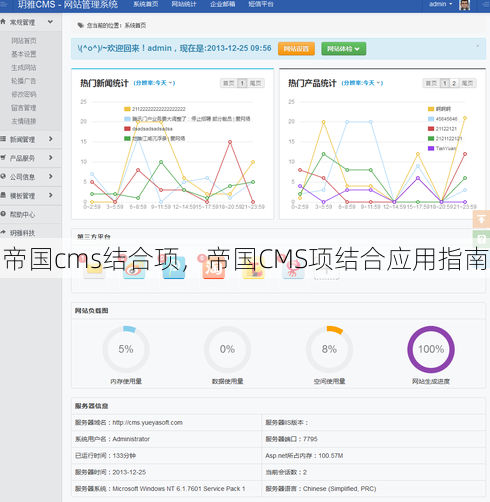This screenshot has height=502, width=490.
Task: Click the help icon beside 帮助中心
Action: pyautogui.click(x=3, y=214)
